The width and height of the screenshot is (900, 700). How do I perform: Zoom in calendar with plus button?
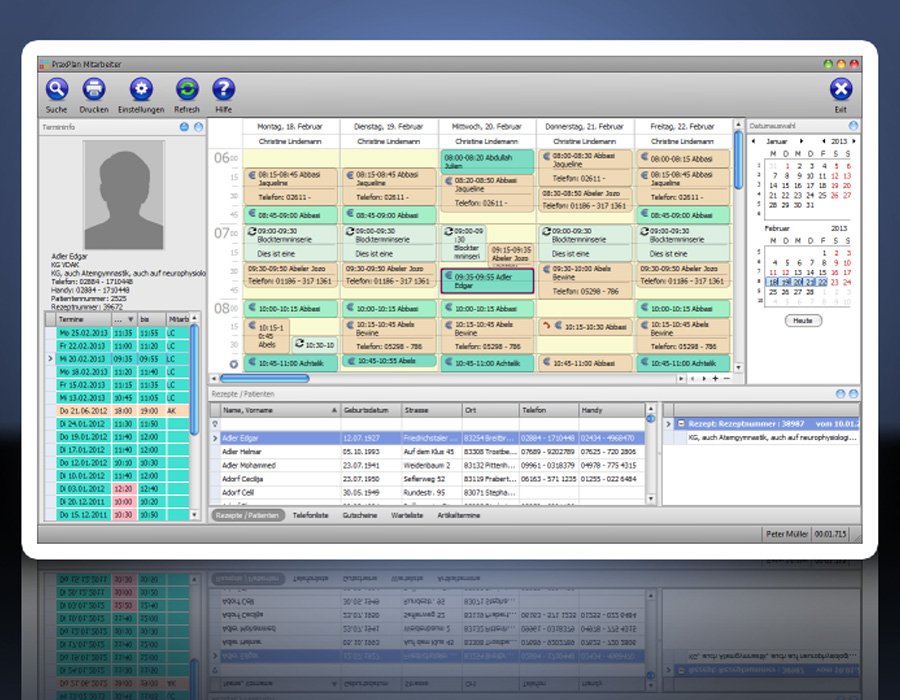point(715,379)
